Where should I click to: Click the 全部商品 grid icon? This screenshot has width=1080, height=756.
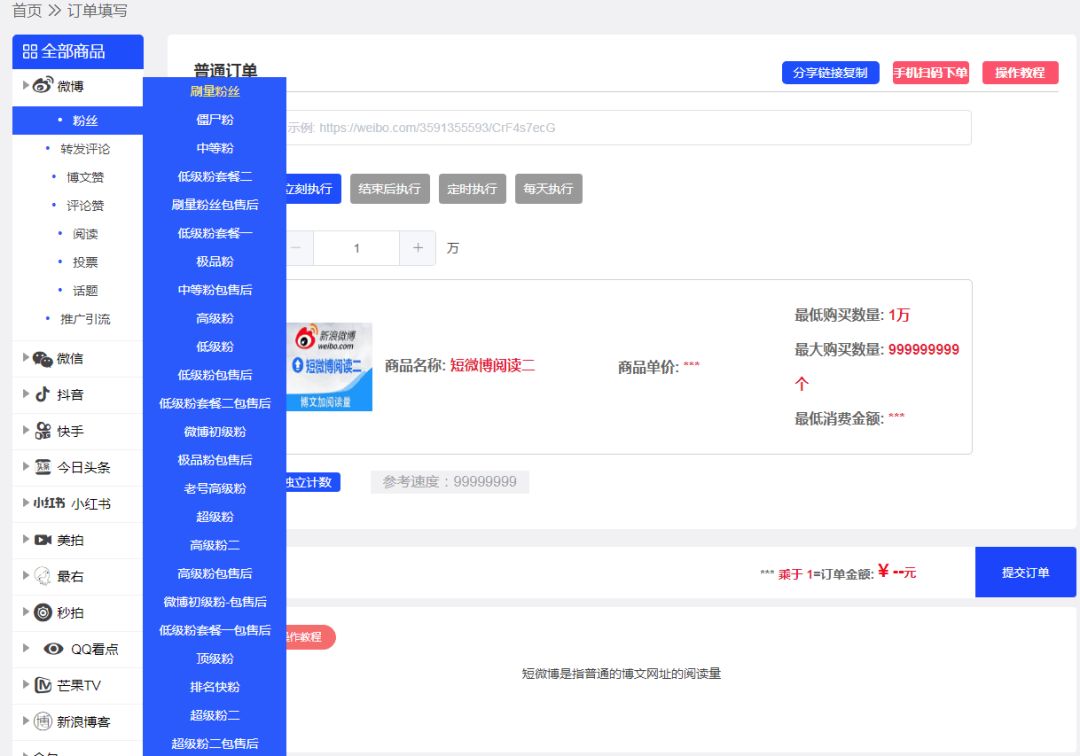click(x=30, y=52)
